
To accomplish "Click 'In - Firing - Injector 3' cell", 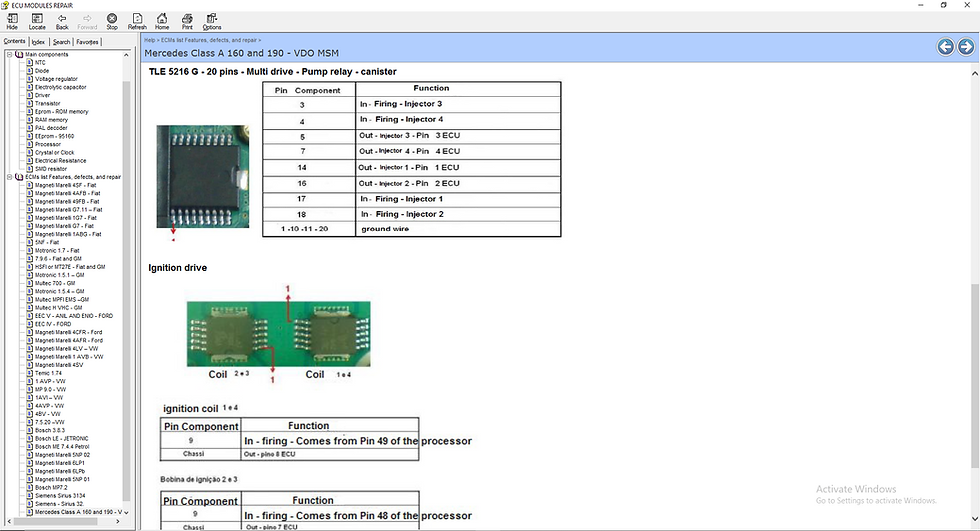I will click(458, 104).
